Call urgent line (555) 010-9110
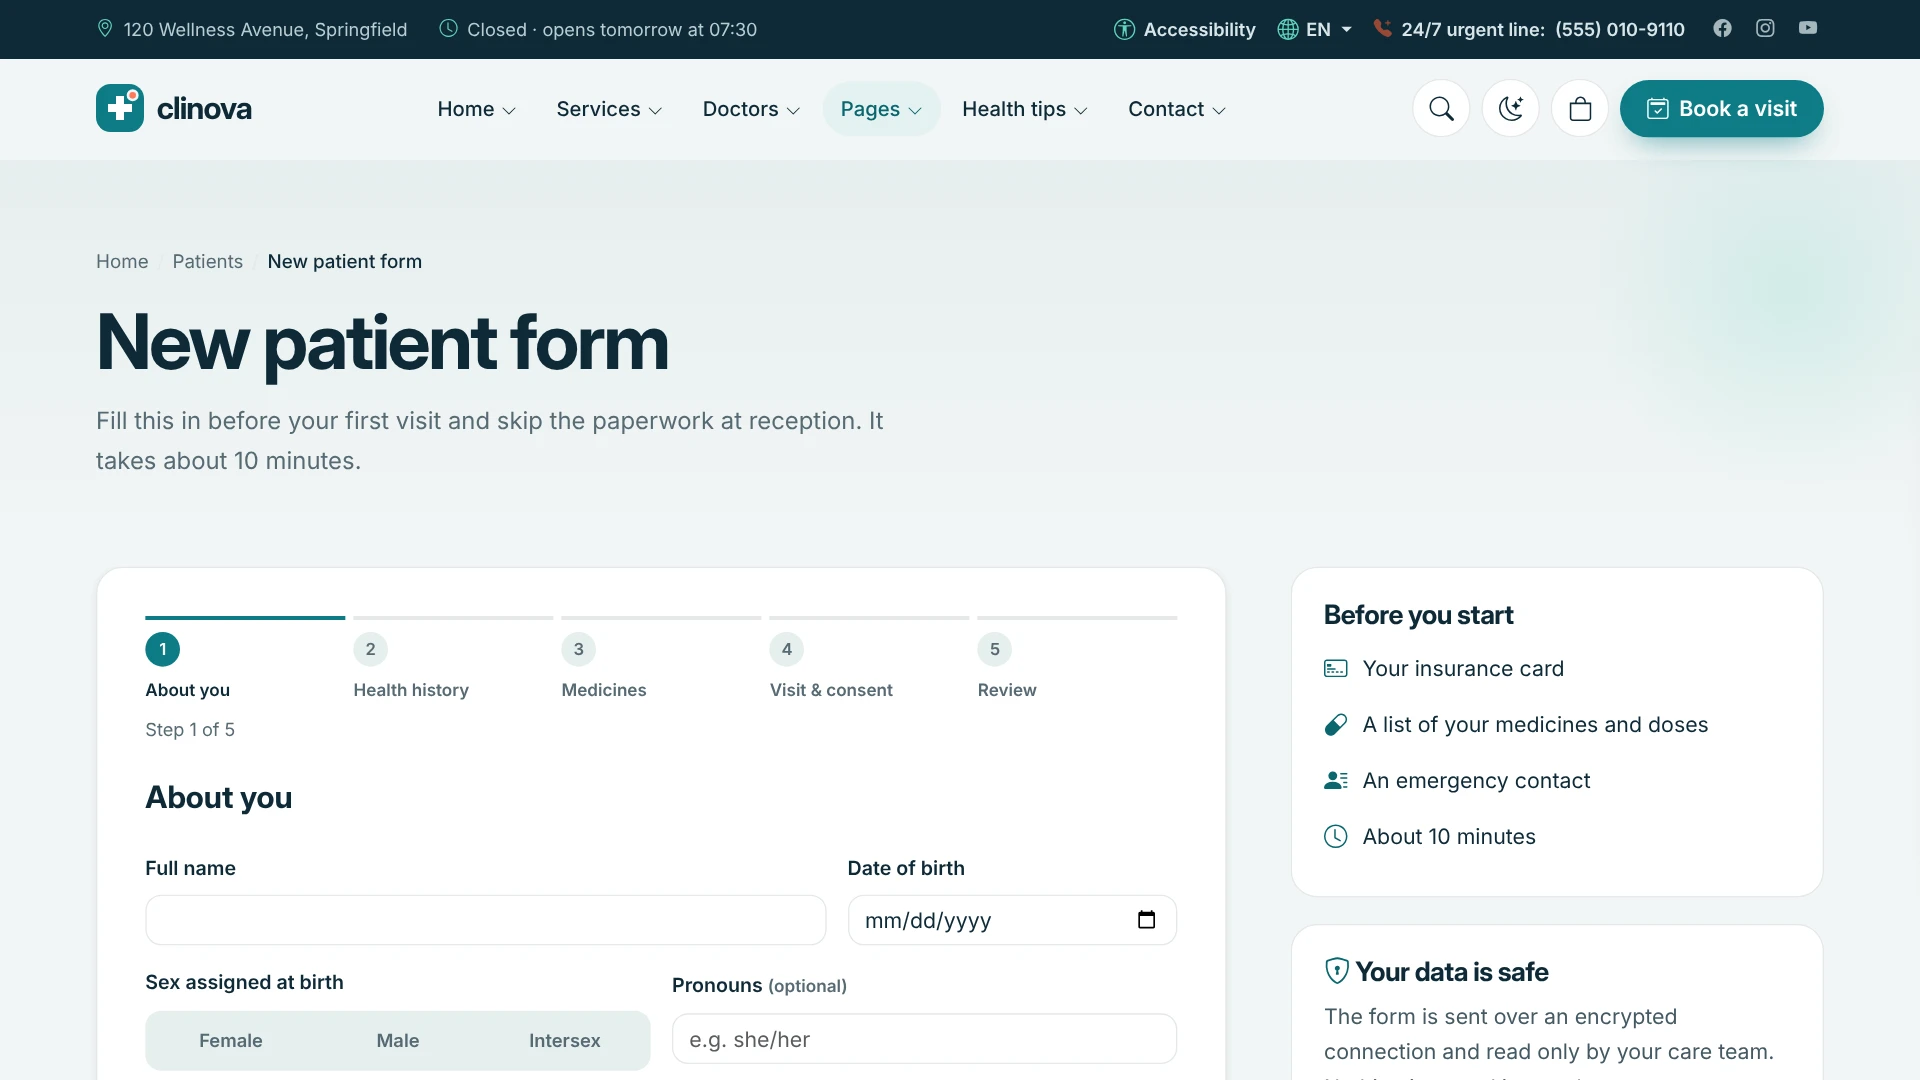 (1619, 29)
